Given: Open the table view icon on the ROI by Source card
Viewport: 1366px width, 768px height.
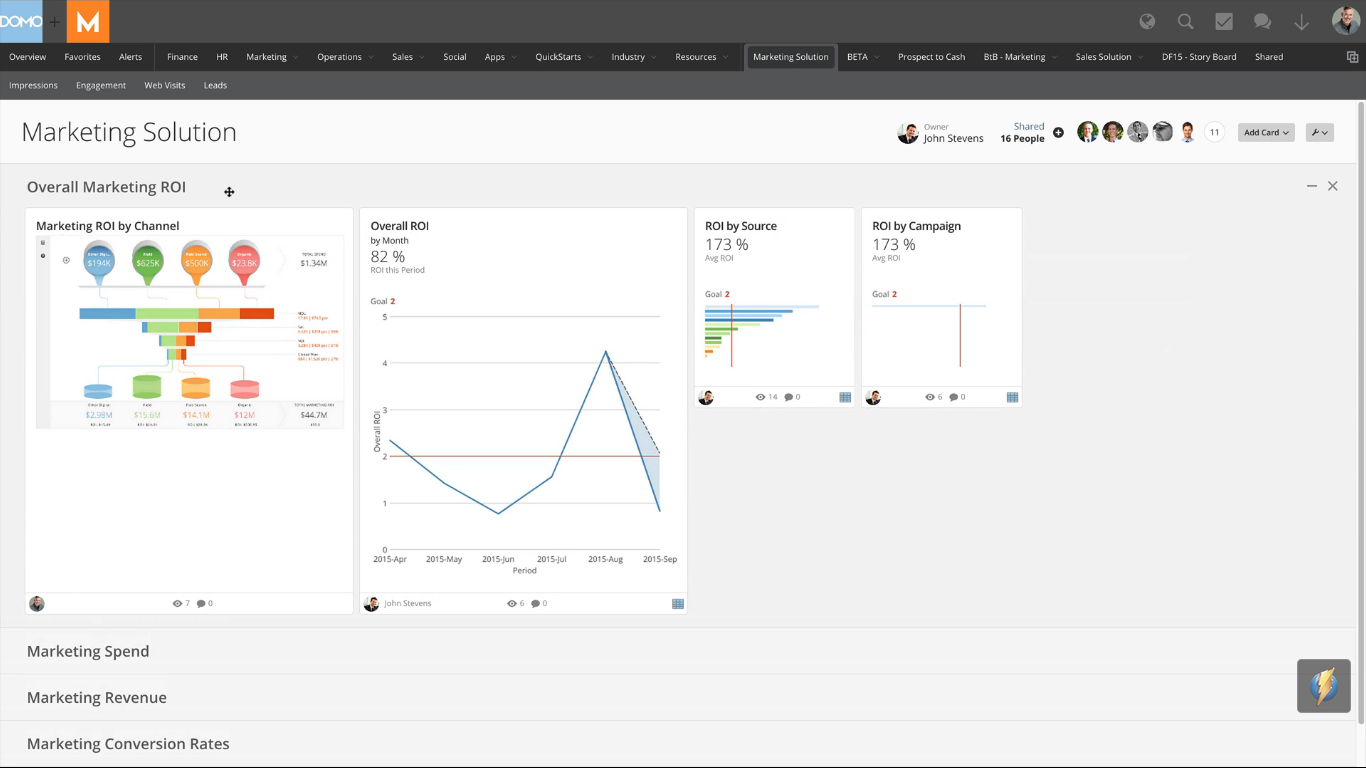Looking at the screenshot, I should pyautogui.click(x=845, y=397).
